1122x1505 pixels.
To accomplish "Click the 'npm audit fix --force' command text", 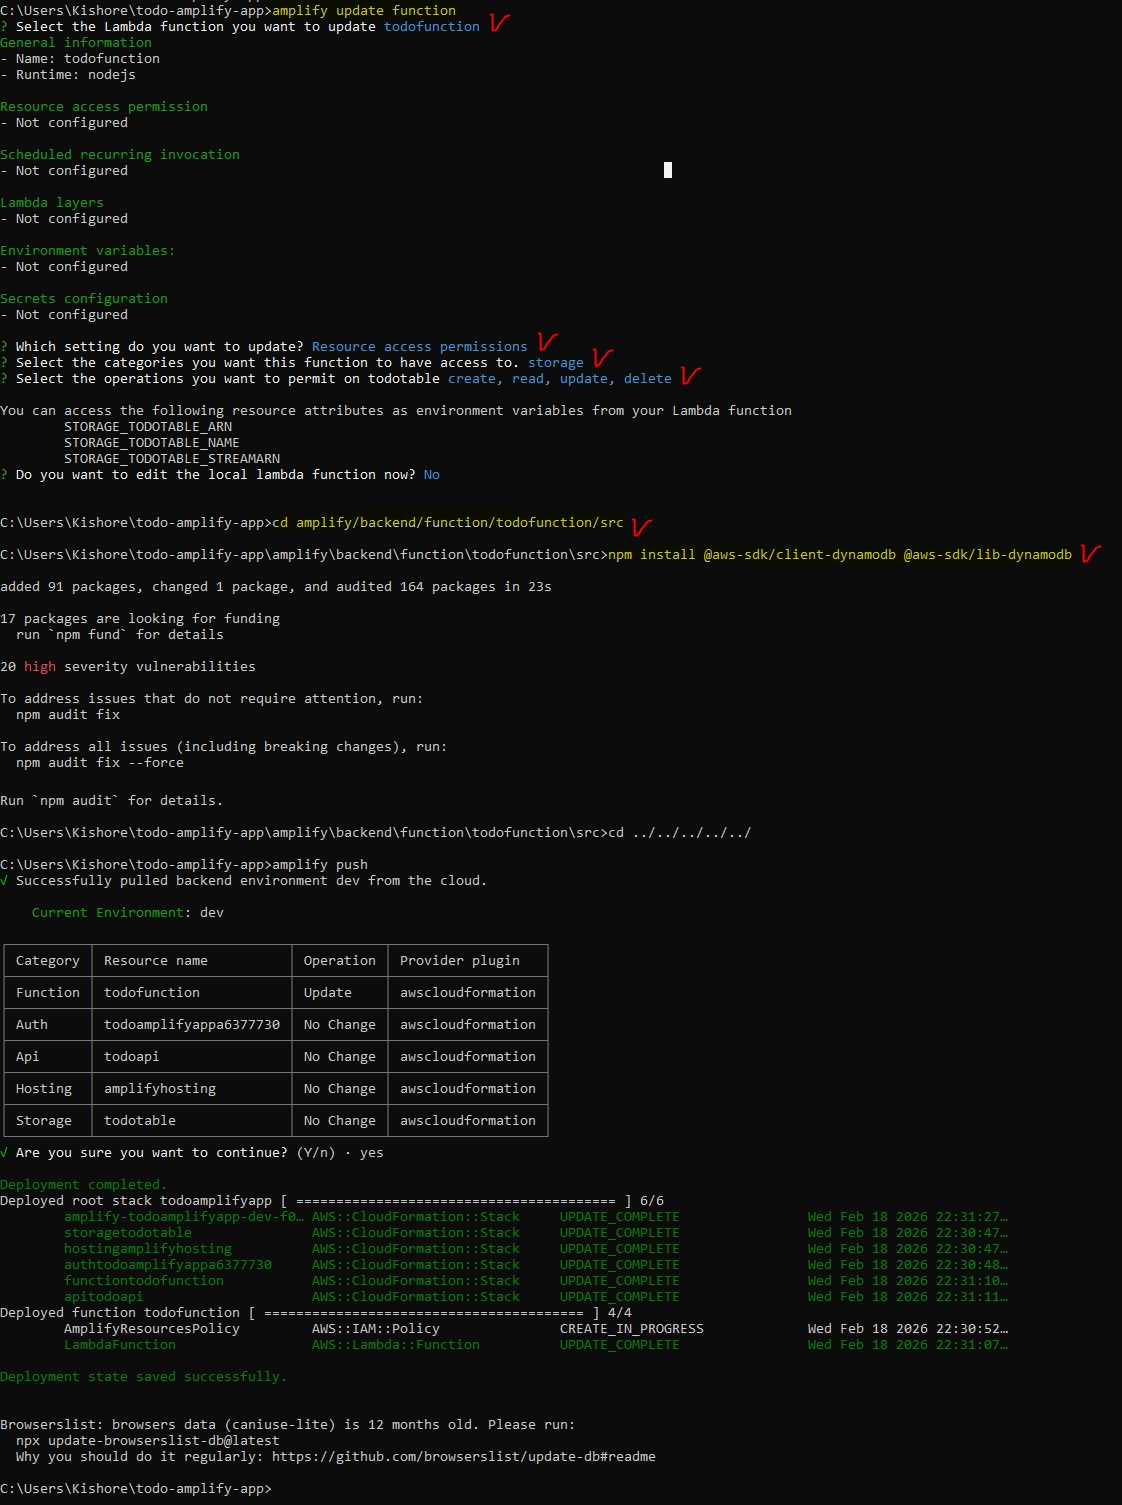I will pyautogui.click(x=100, y=763).
